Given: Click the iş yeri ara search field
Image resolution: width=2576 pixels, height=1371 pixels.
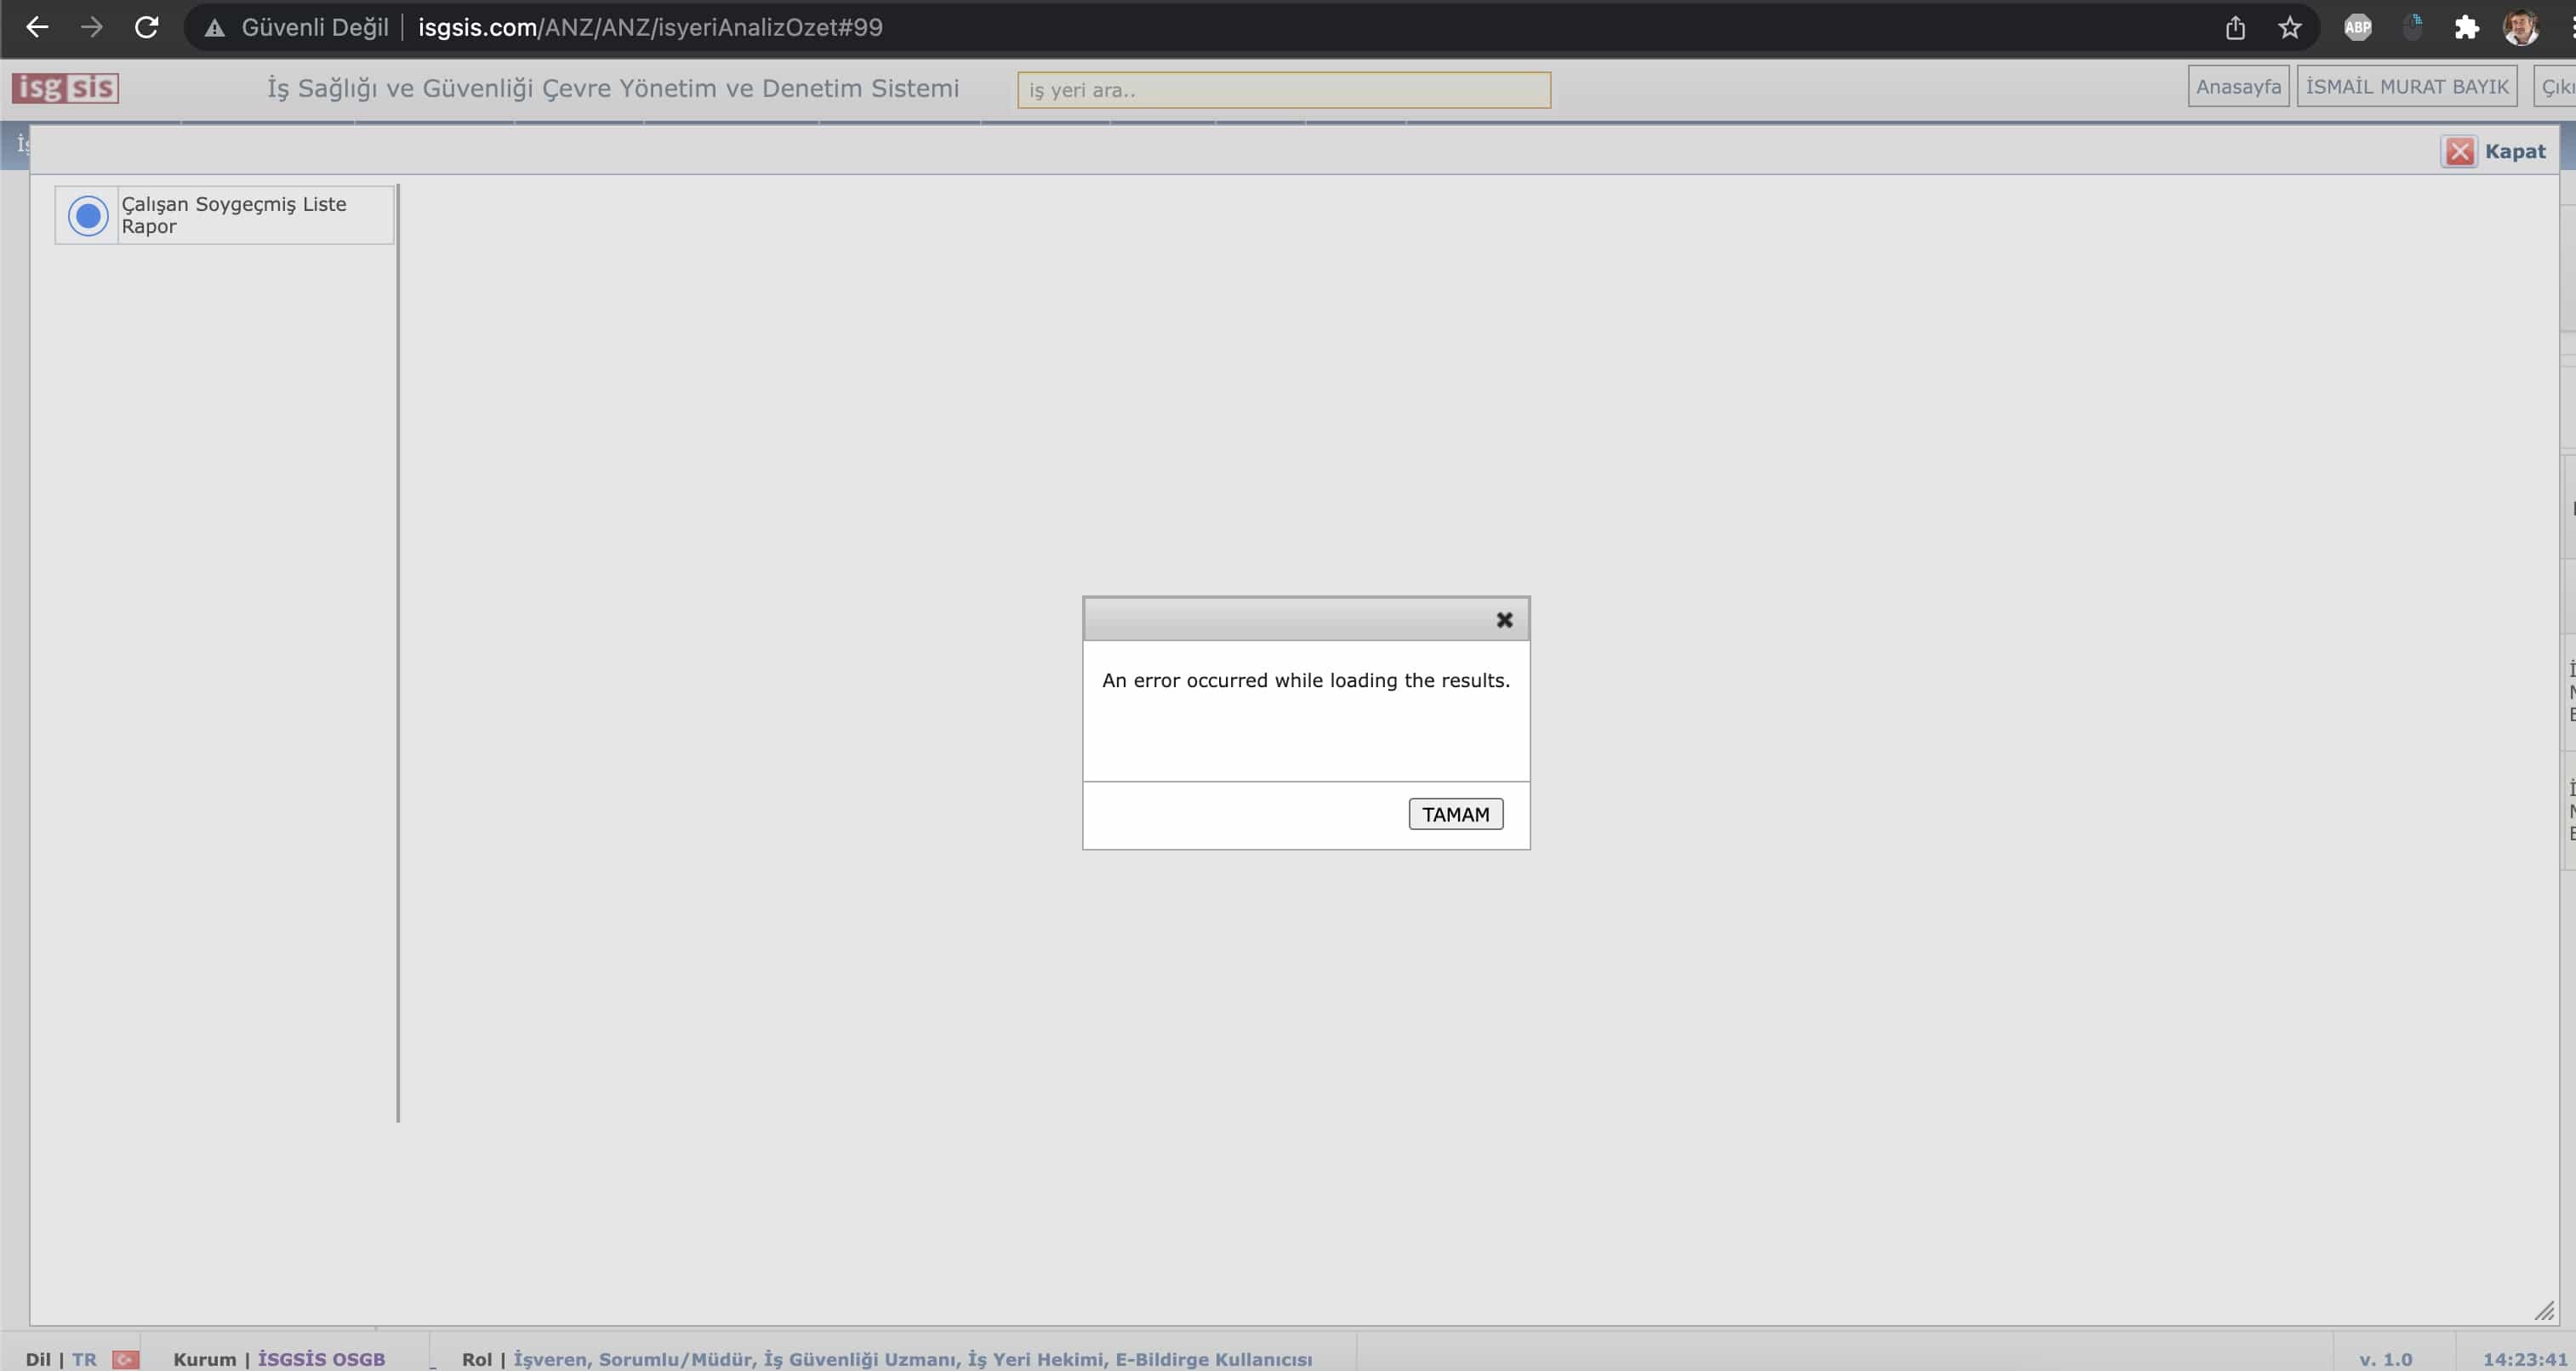Looking at the screenshot, I should (x=1283, y=90).
